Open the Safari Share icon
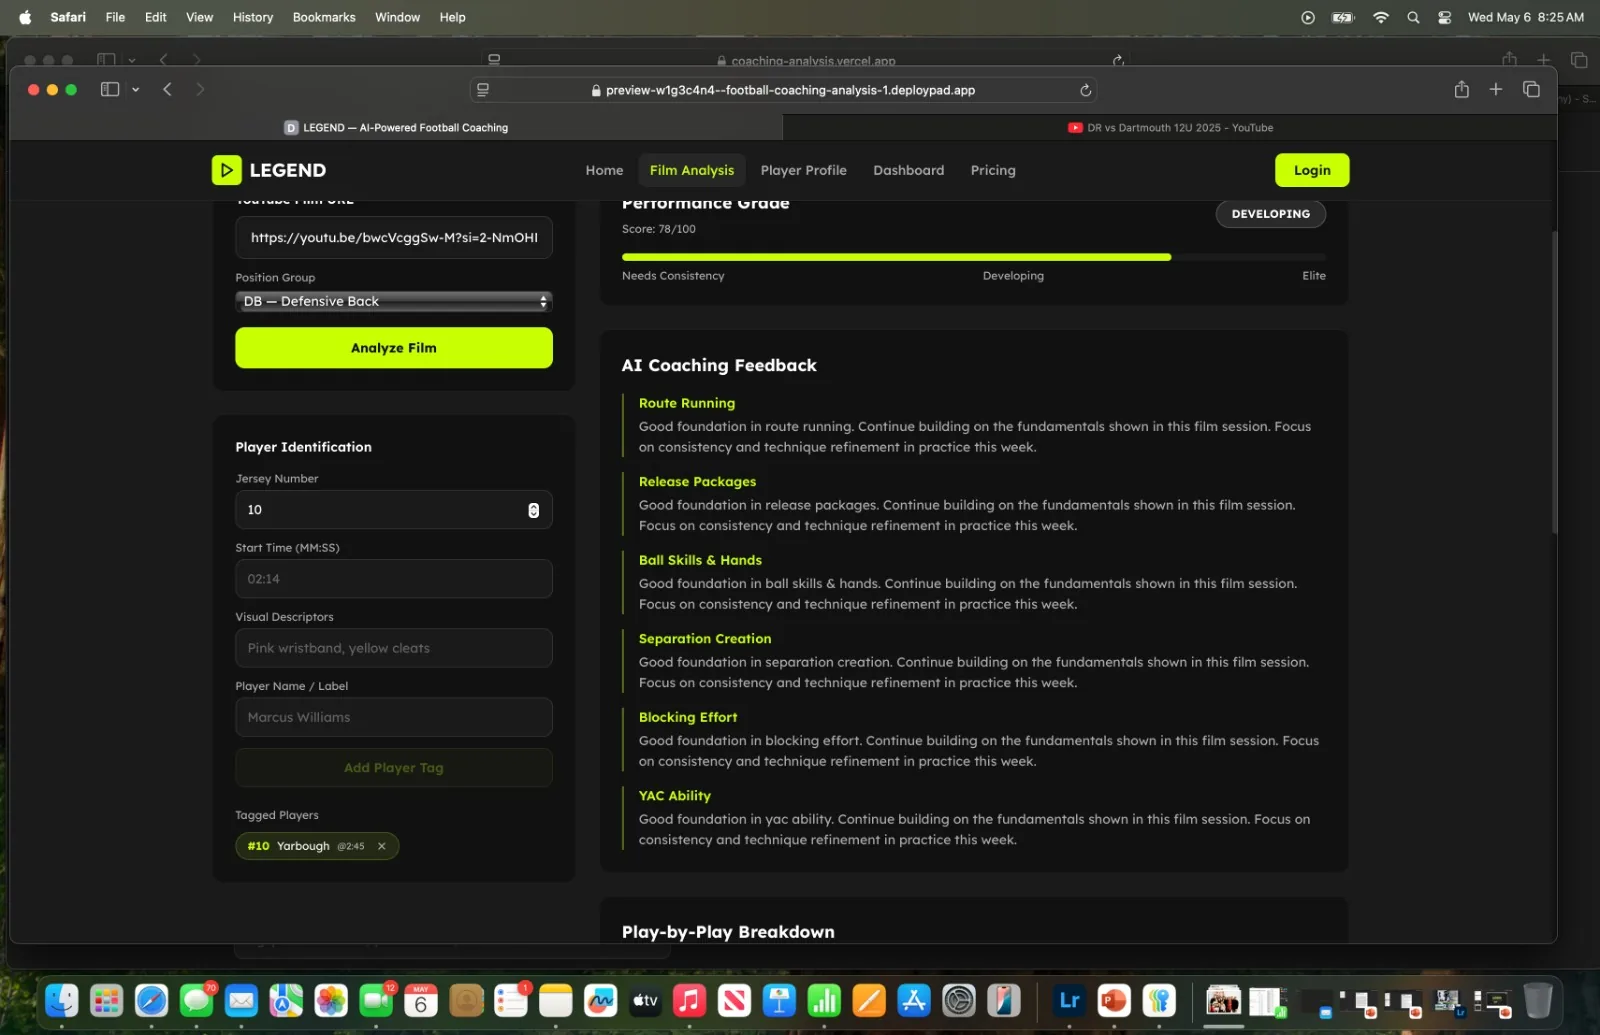Image resolution: width=1600 pixels, height=1035 pixels. pyautogui.click(x=1461, y=89)
